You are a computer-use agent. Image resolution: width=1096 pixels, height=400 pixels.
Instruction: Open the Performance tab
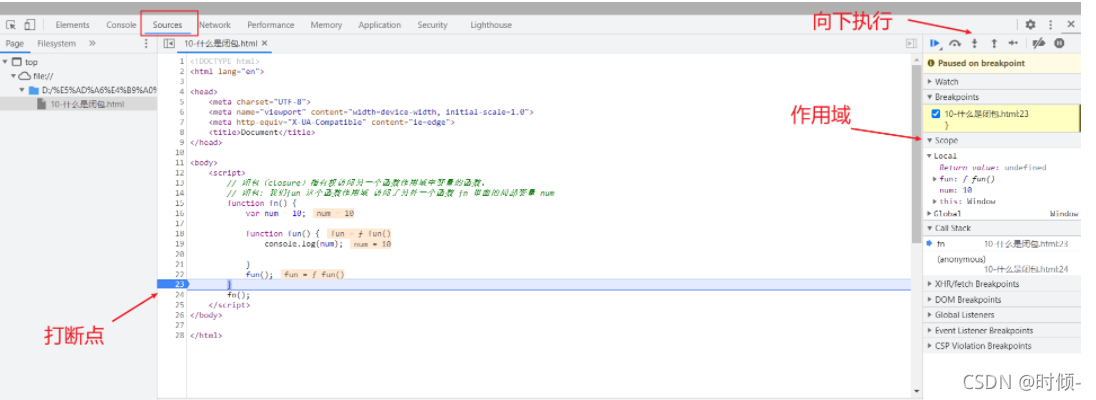tap(271, 24)
